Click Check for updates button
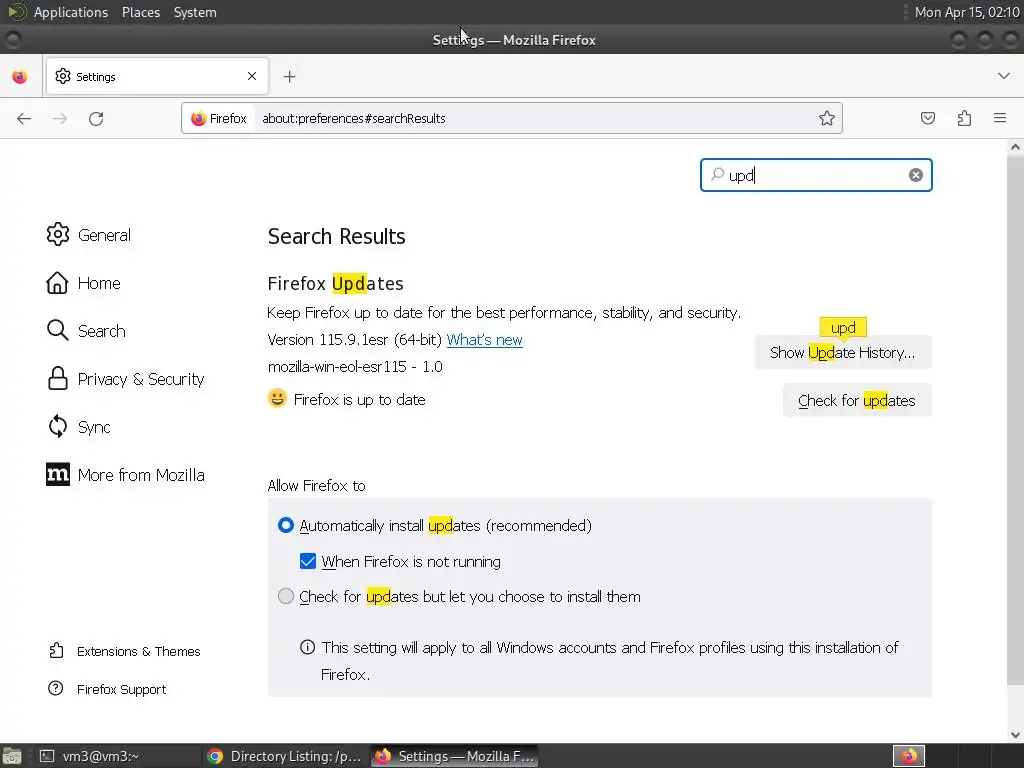 click(x=857, y=400)
